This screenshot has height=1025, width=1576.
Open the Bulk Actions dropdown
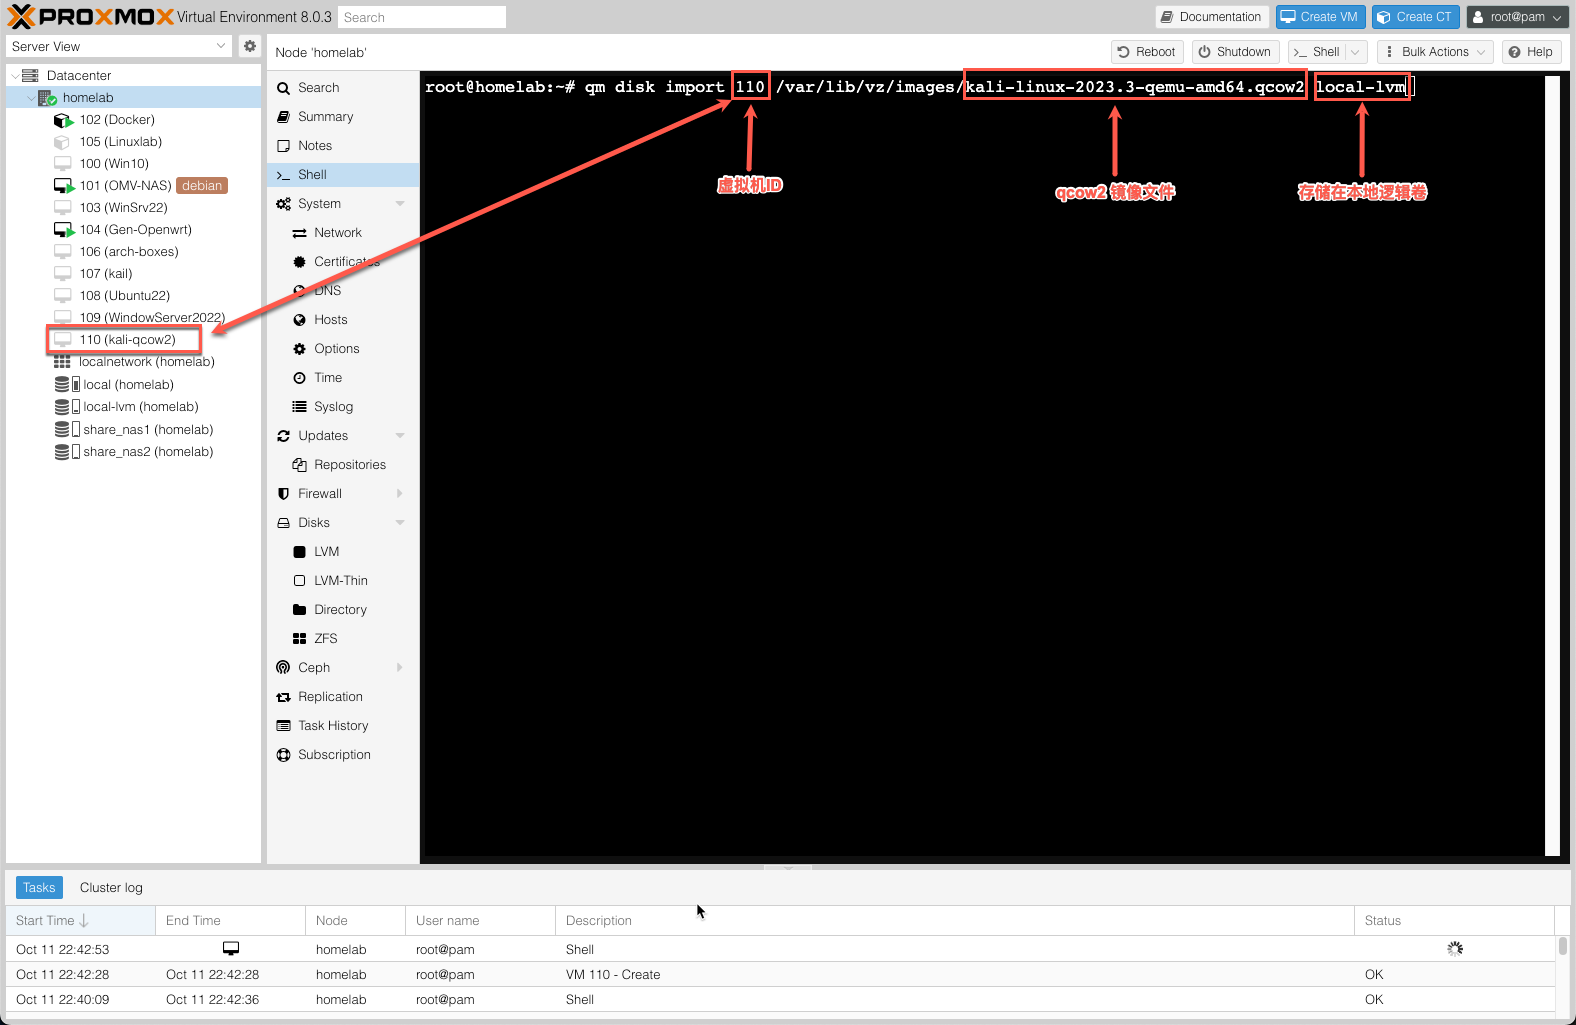click(1435, 52)
